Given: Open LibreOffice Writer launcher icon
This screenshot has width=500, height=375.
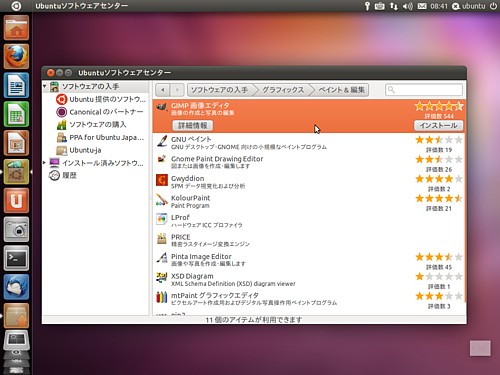Looking at the screenshot, I should point(16,85).
